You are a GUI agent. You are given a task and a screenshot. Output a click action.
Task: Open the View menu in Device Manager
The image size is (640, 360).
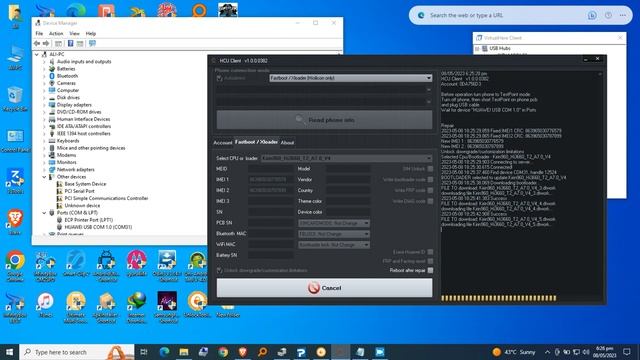74,33
